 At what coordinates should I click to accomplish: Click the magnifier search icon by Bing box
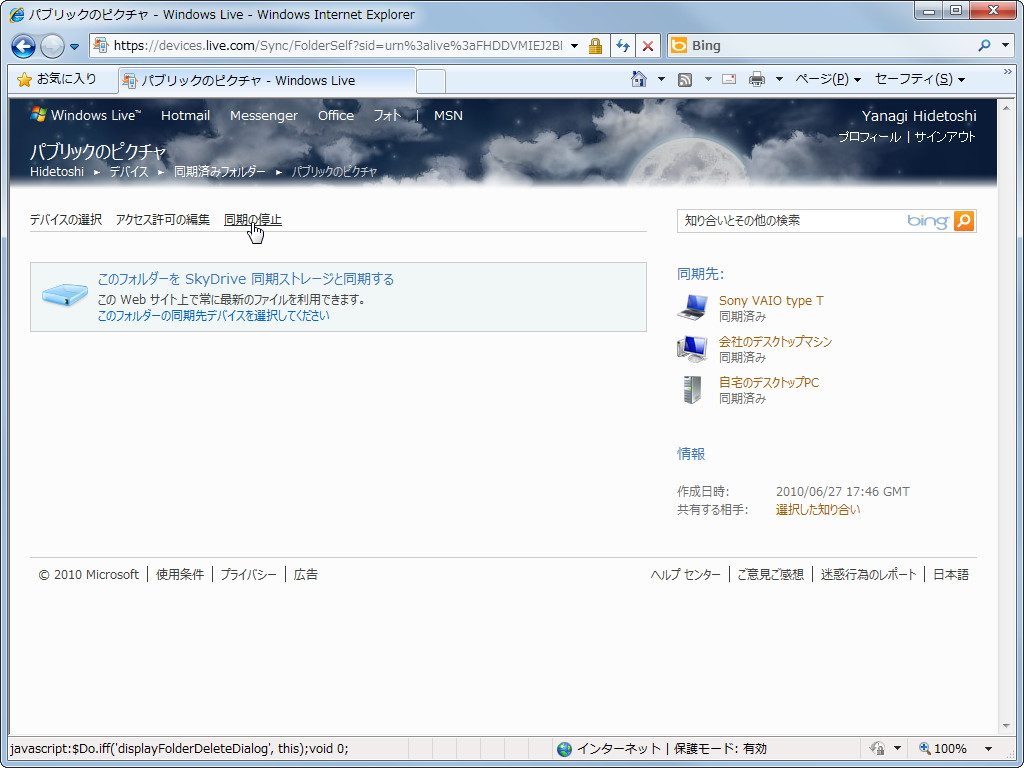(x=985, y=45)
